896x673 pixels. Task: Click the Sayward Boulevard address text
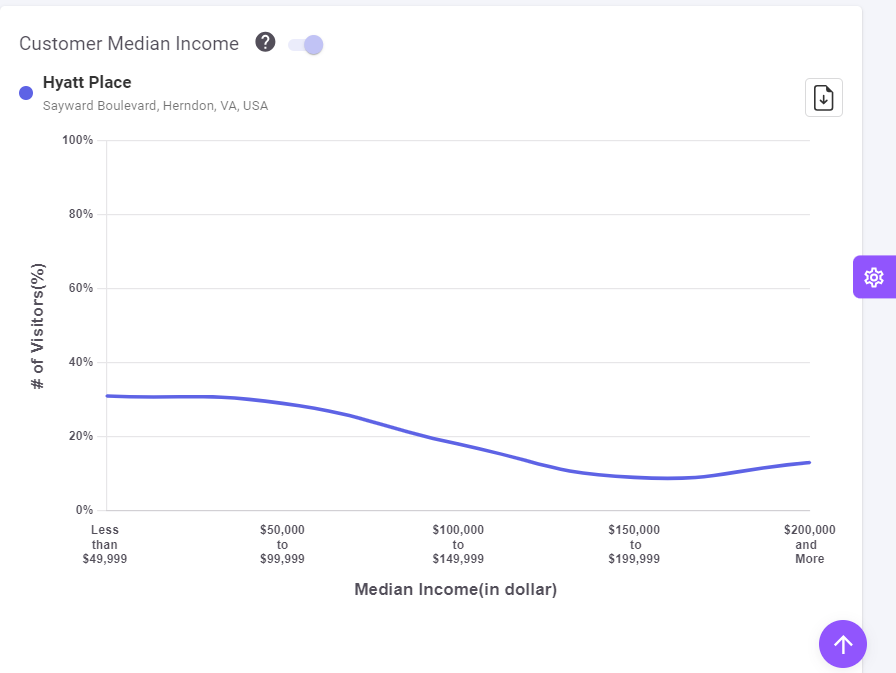[x=155, y=106]
